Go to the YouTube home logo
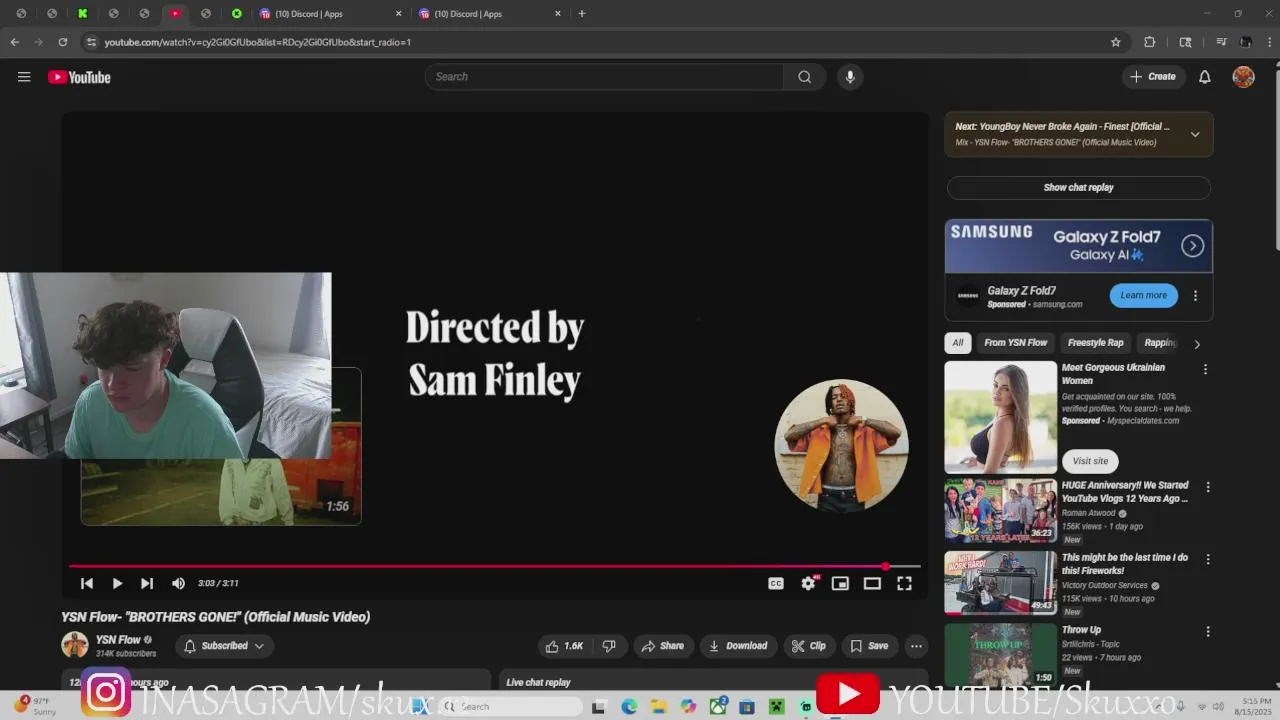This screenshot has width=1280, height=720. click(79, 77)
